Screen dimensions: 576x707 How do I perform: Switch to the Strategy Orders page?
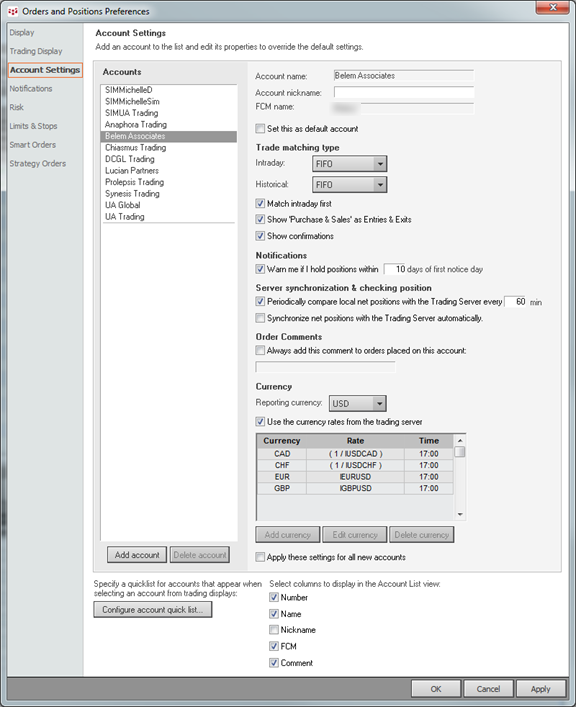coord(37,163)
